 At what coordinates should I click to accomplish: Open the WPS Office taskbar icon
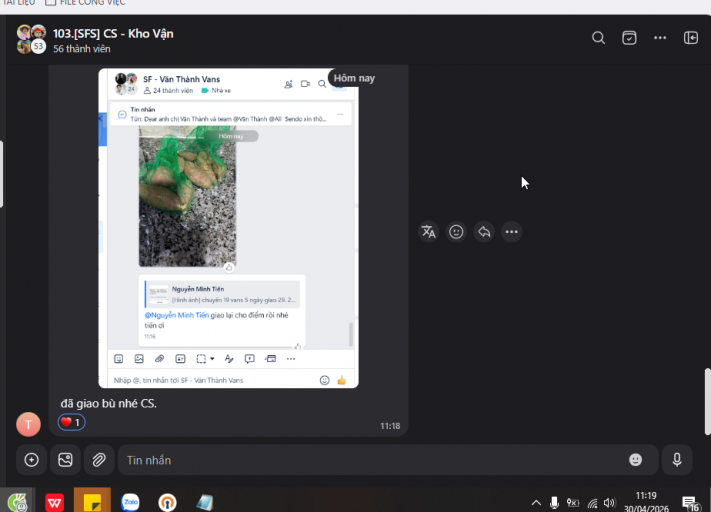(x=55, y=502)
